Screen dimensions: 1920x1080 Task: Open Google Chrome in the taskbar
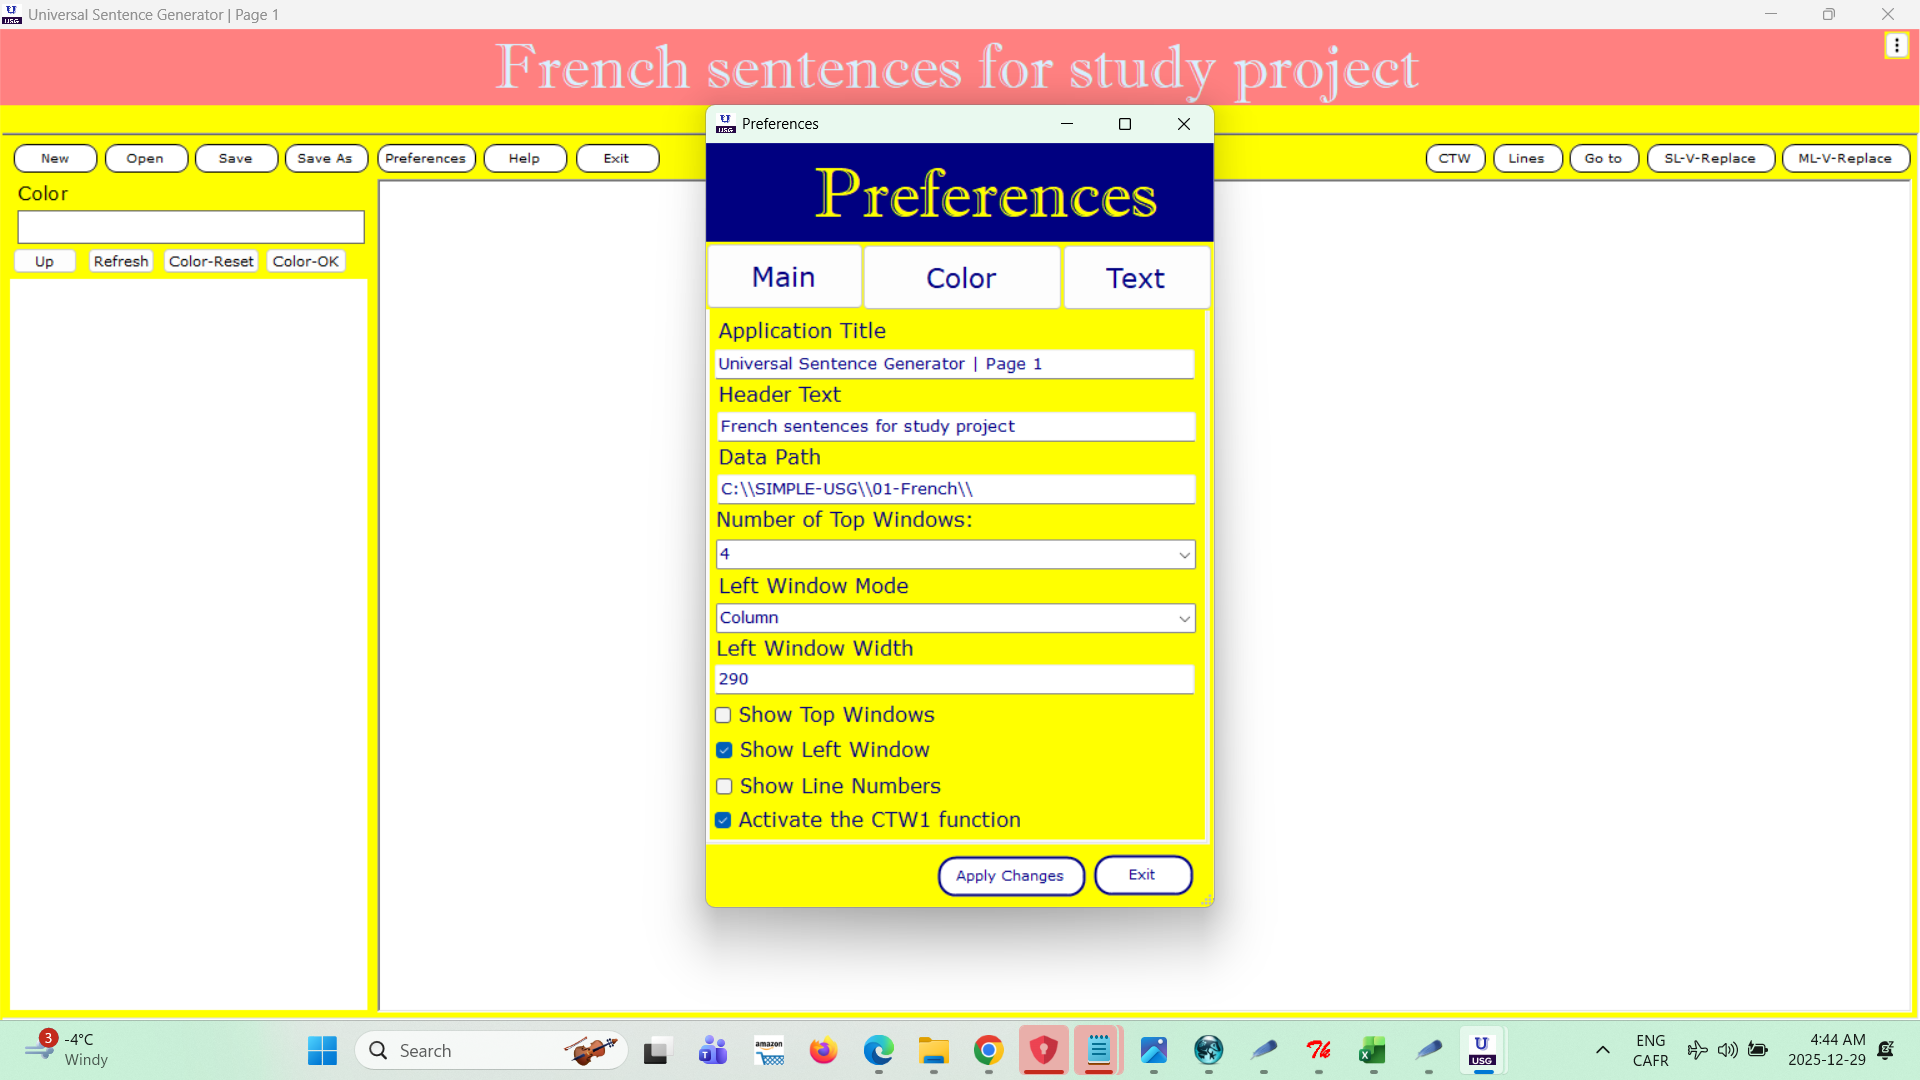pos(988,1051)
